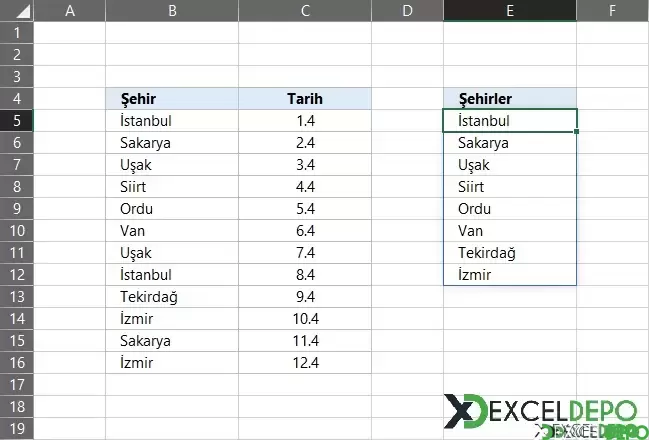Click the Ordu cell in the Şehir column
The image size is (649, 440).
point(172,209)
